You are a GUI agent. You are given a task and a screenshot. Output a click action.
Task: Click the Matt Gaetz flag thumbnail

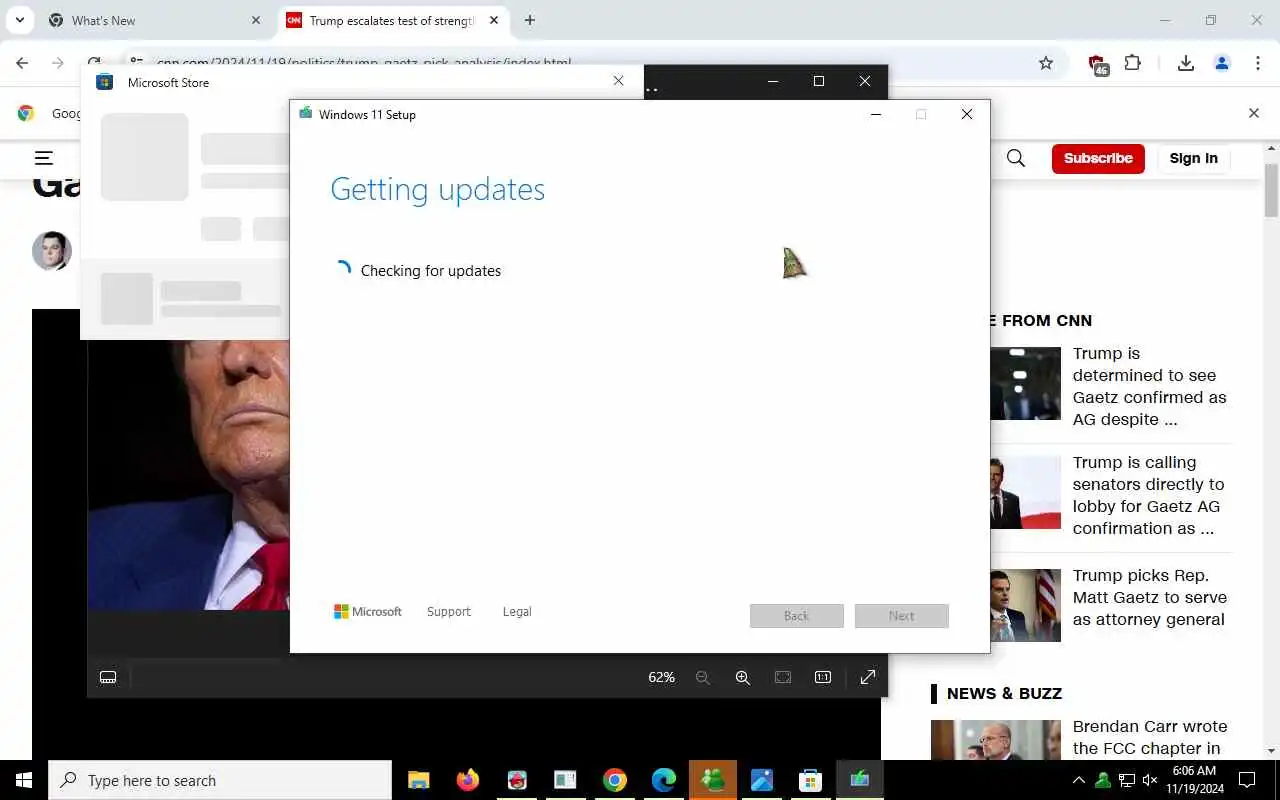pyautogui.click(x=1025, y=605)
